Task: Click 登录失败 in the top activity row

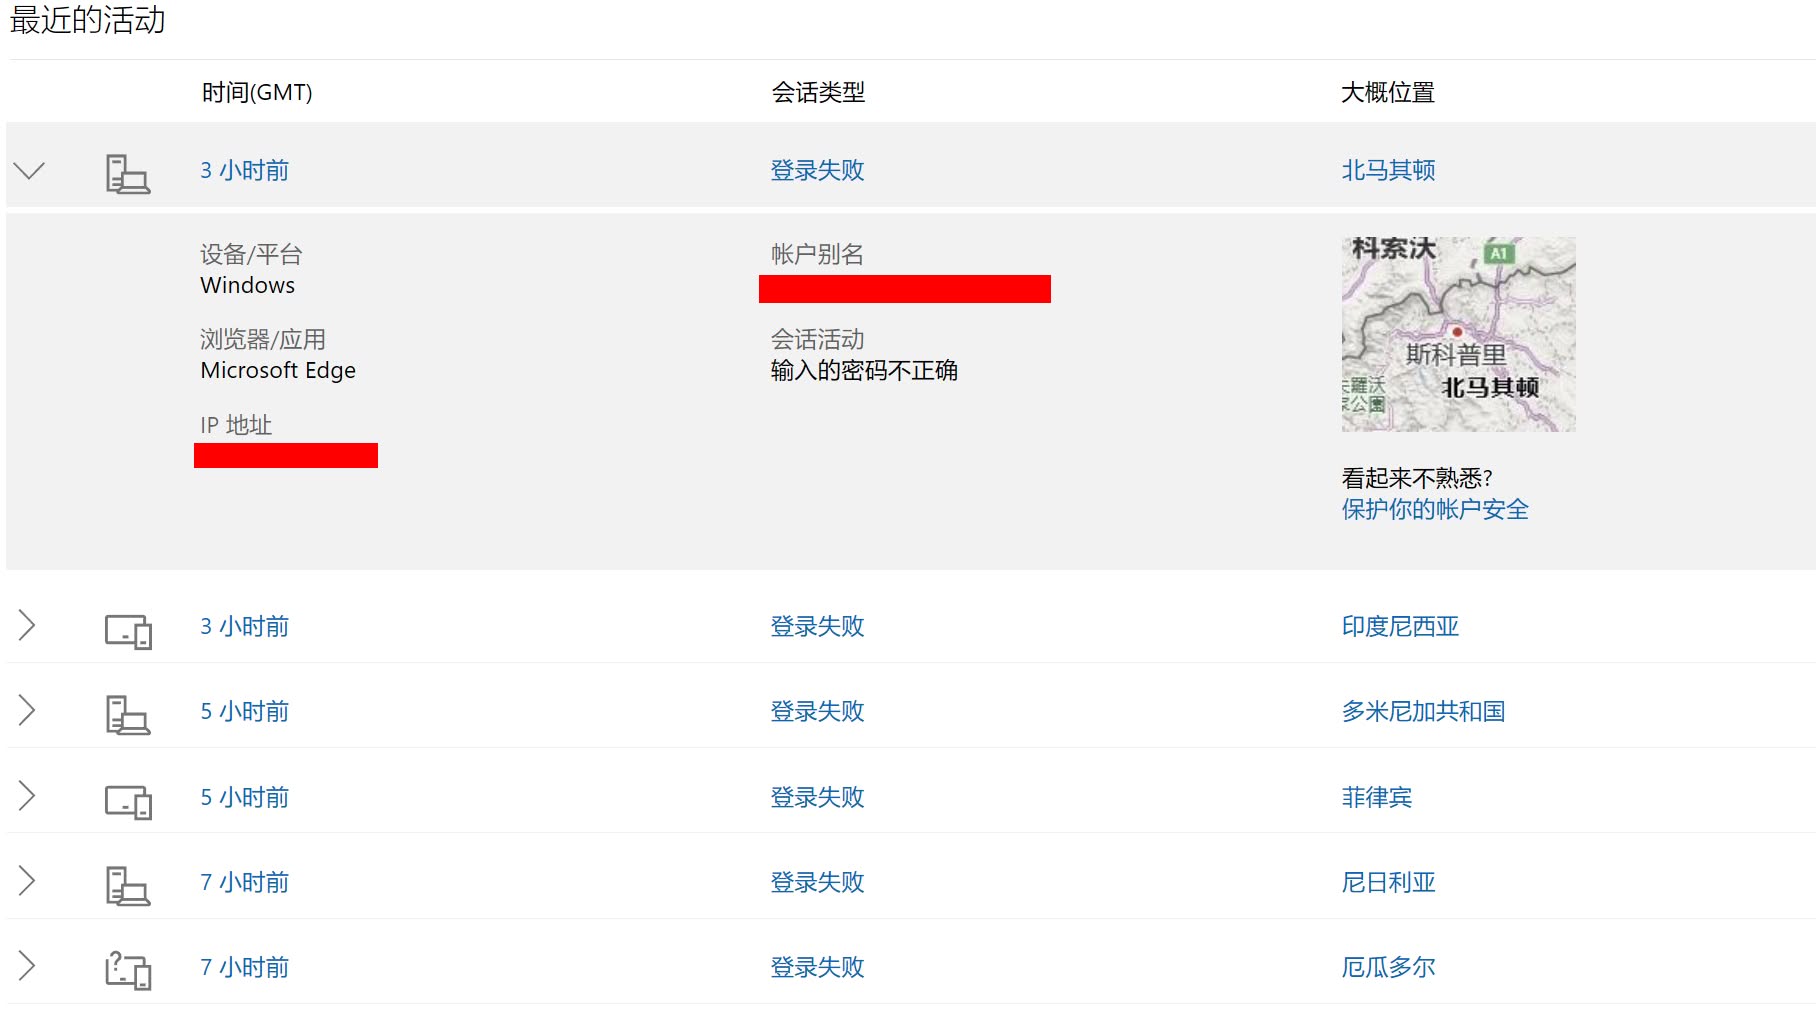Action: point(817,170)
